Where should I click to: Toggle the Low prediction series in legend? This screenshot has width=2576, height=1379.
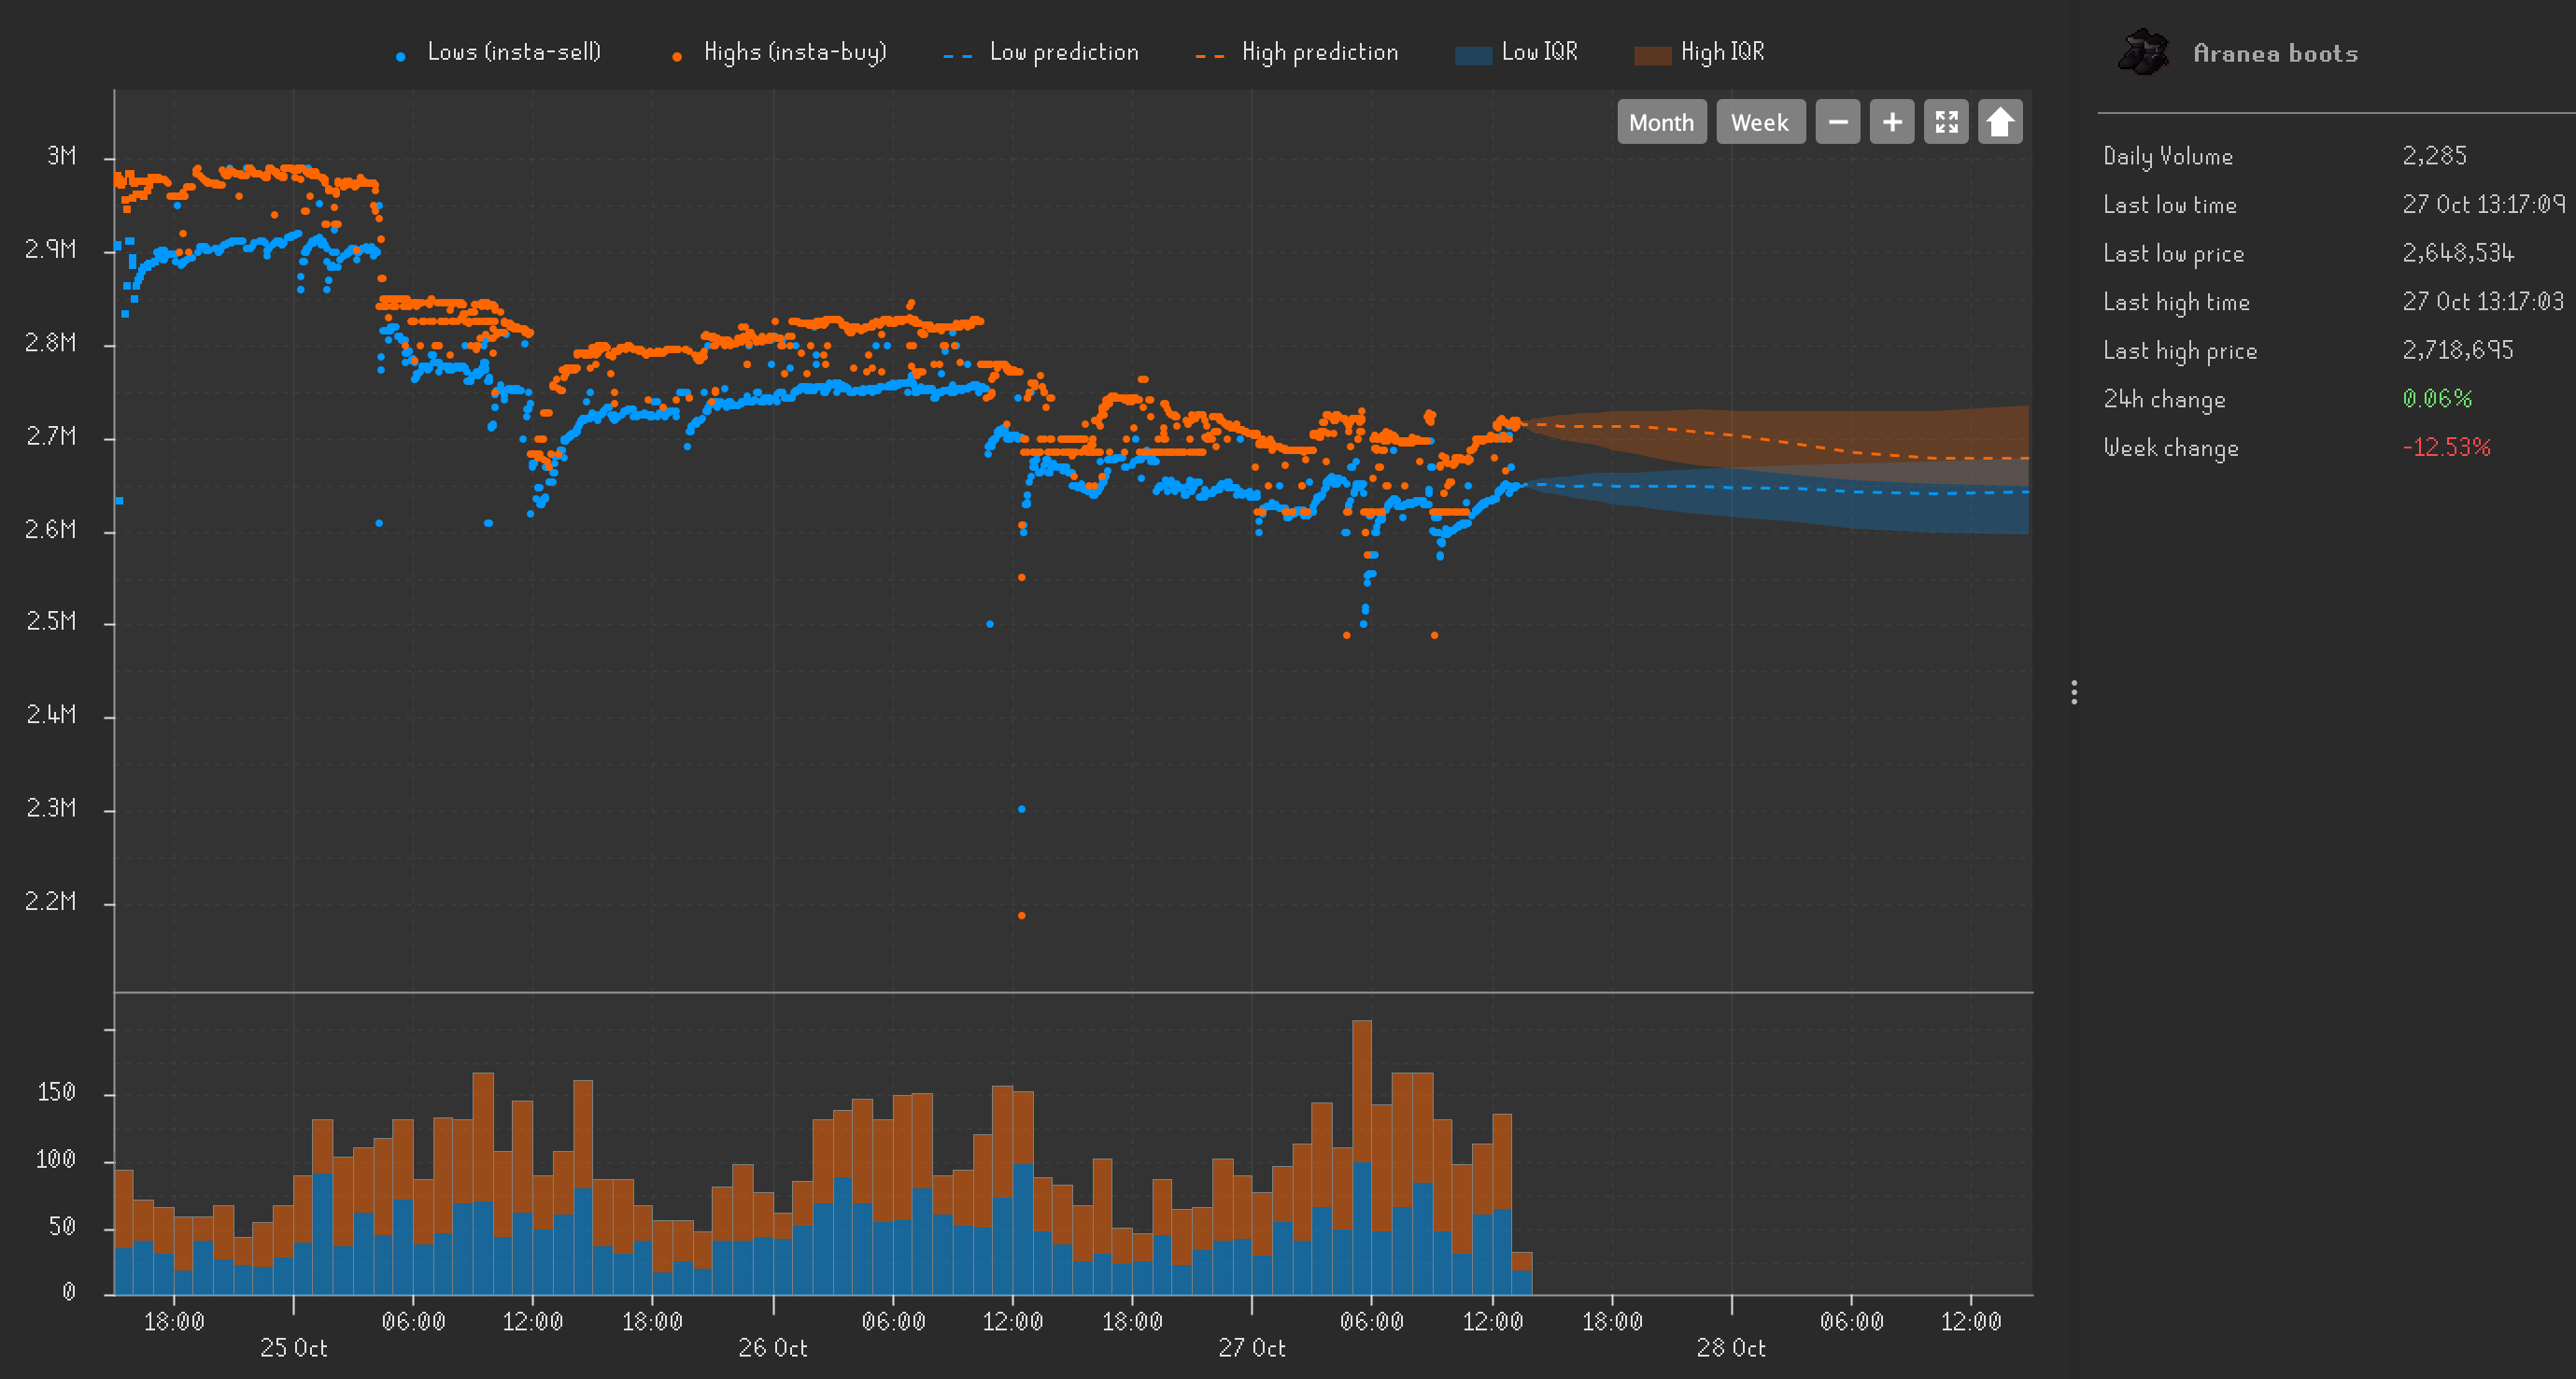pos(1063,52)
